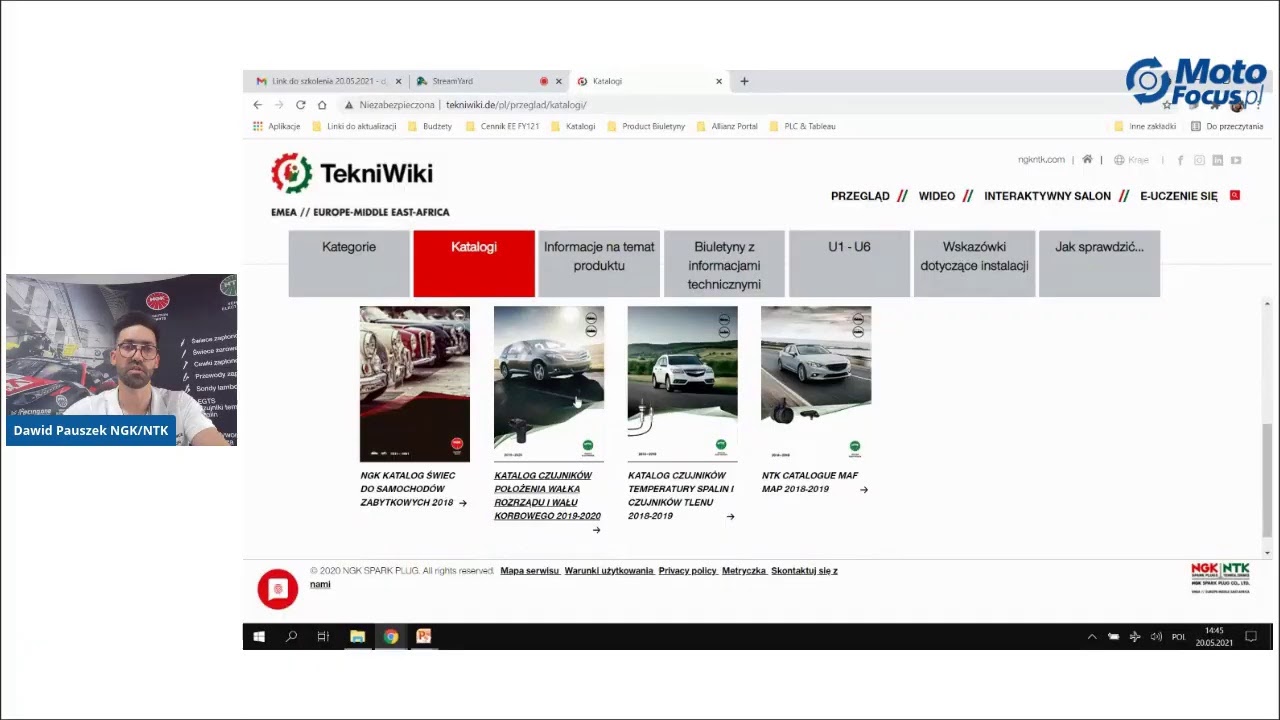Open 'Informacje na temat produktu' tab
Screen dimensions: 1280x720
point(599,264)
